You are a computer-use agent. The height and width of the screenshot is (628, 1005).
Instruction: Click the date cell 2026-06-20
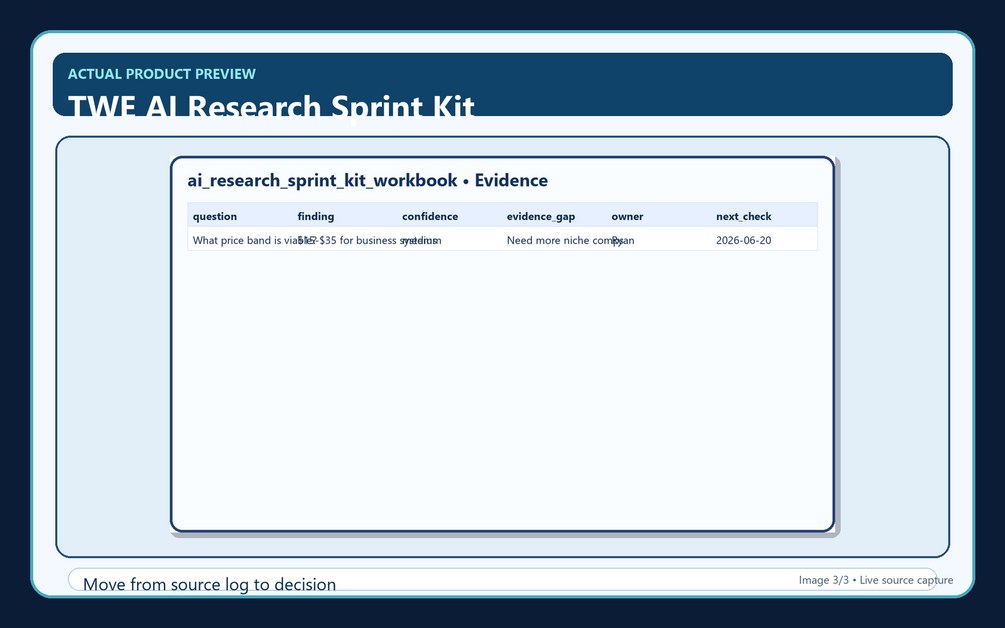743,240
